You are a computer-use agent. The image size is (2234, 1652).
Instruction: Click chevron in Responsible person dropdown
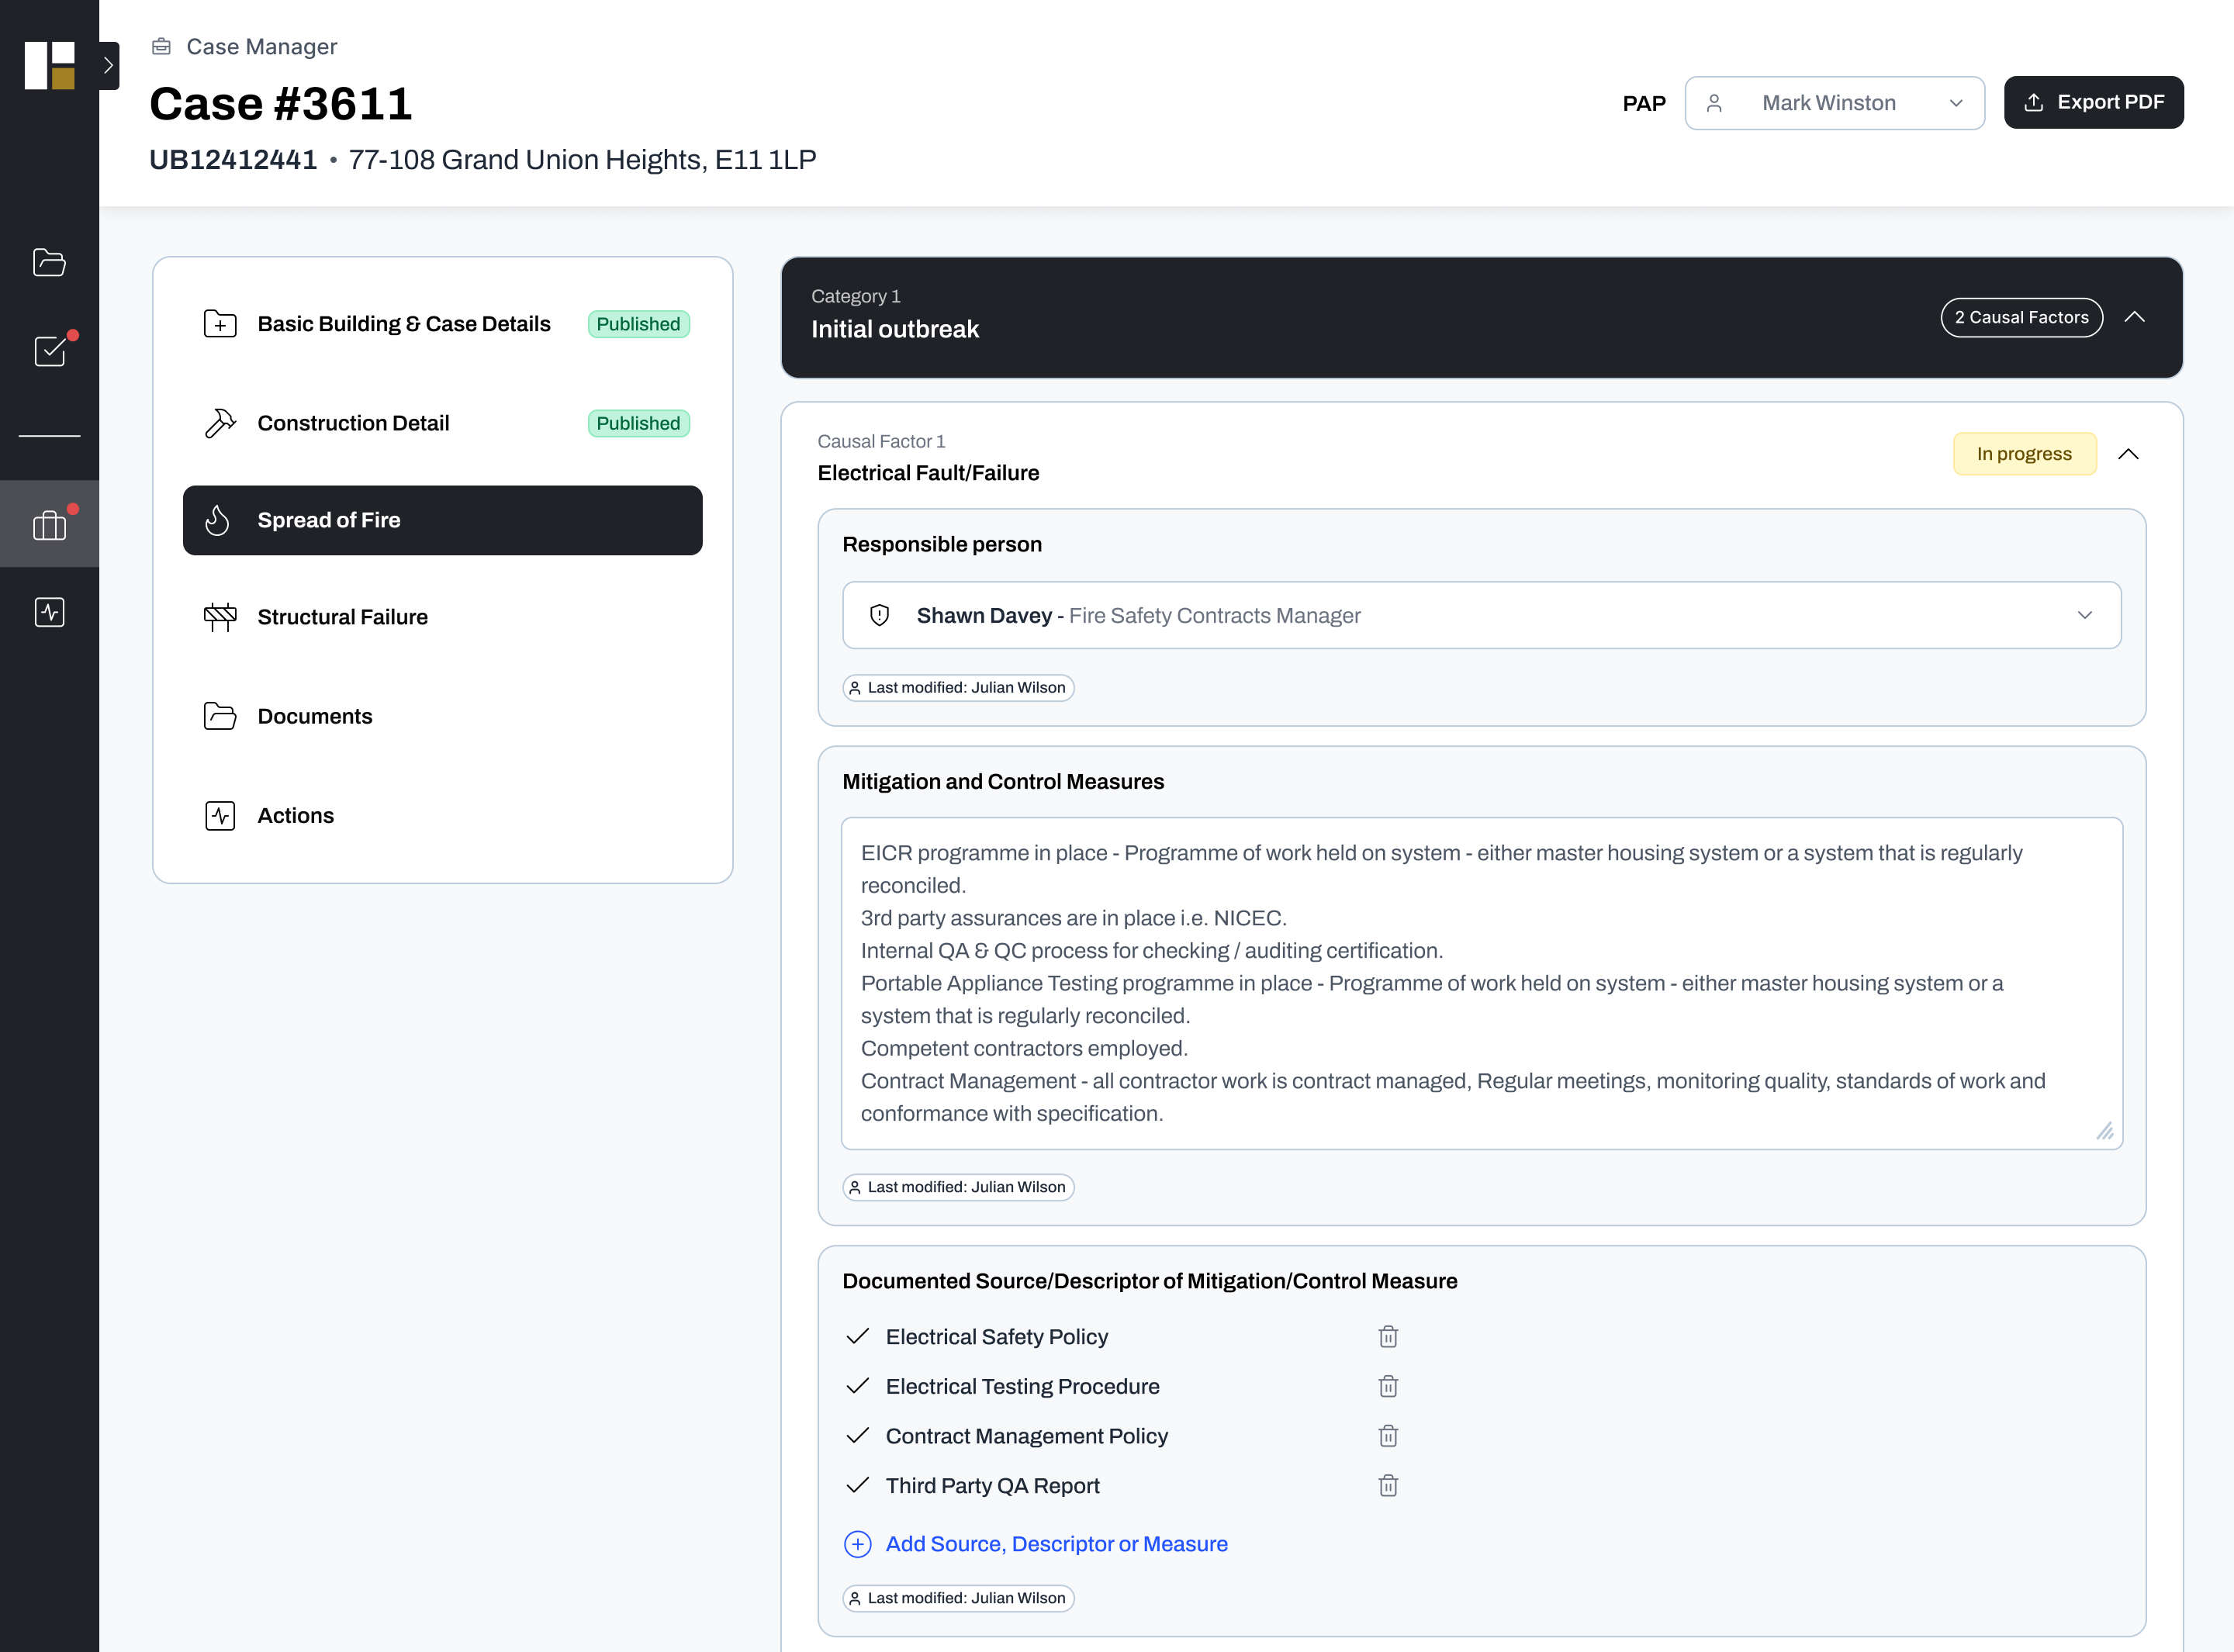(x=2084, y=615)
